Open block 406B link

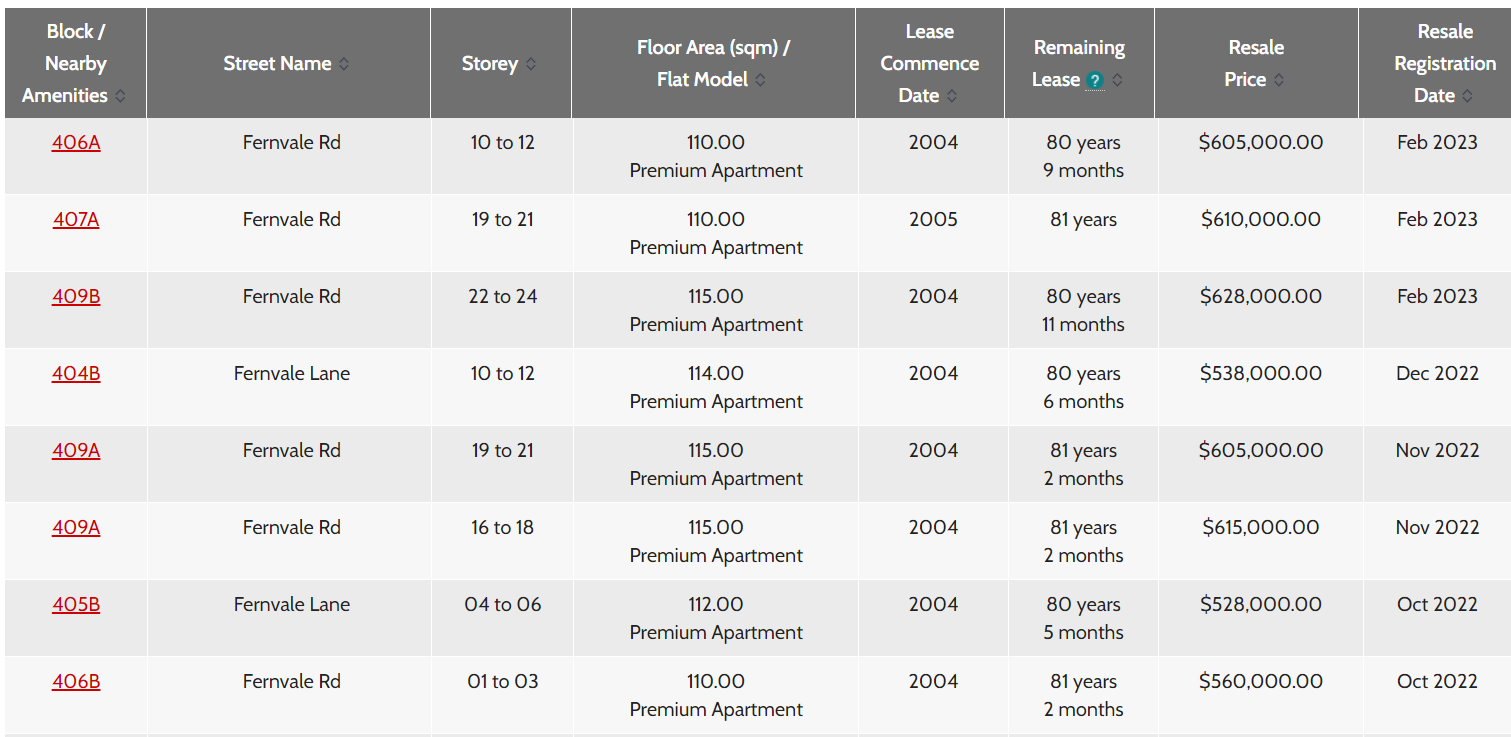[76, 681]
